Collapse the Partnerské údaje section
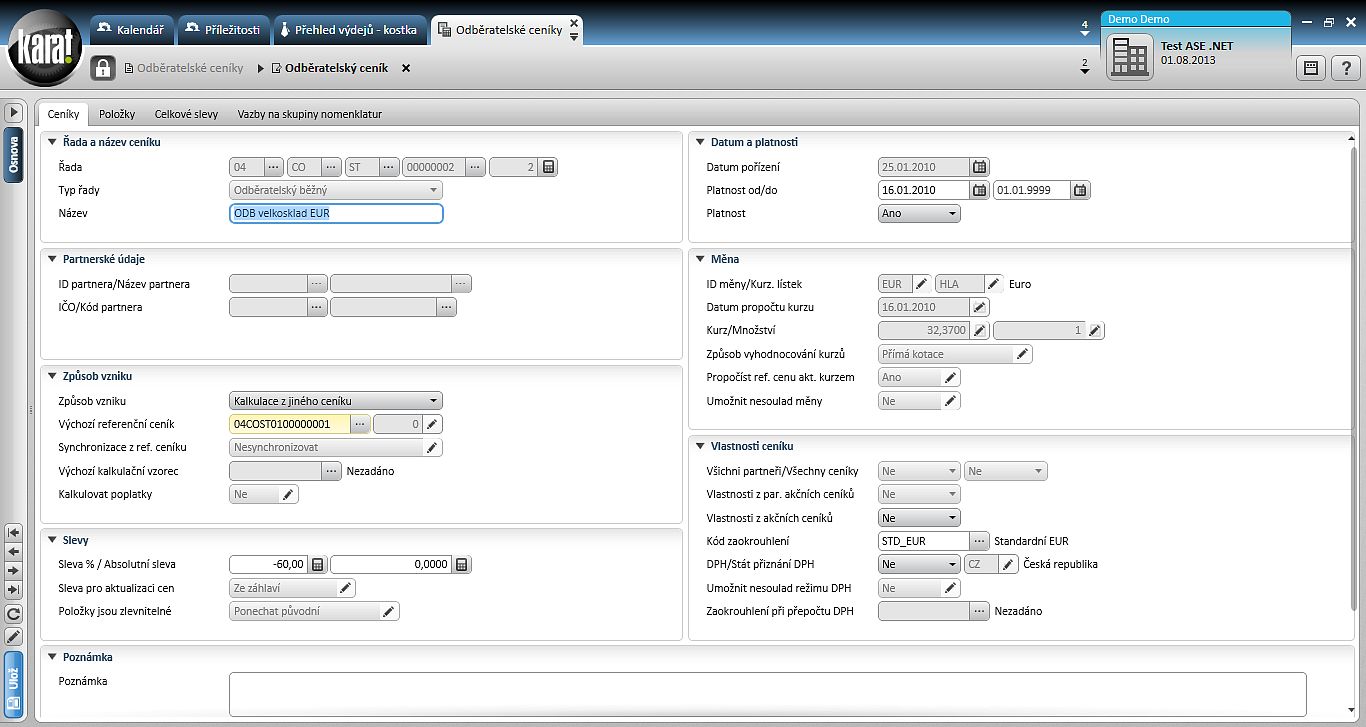The width and height of the screenshot is (1366, 727). pyautogui.click(x=52, y=259)
